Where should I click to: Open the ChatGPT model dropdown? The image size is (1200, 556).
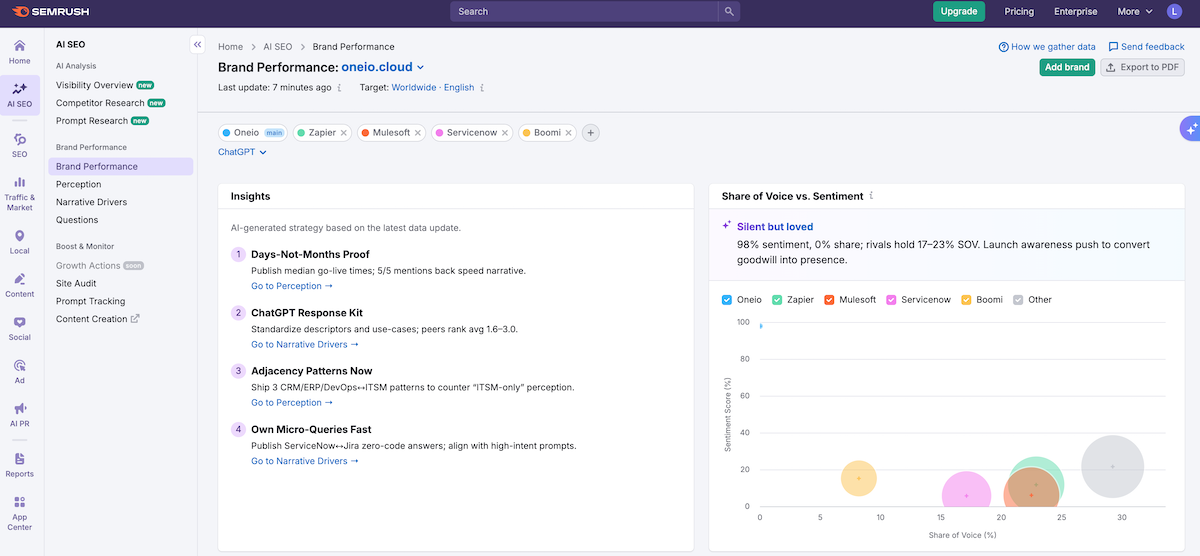coord(242,152)
